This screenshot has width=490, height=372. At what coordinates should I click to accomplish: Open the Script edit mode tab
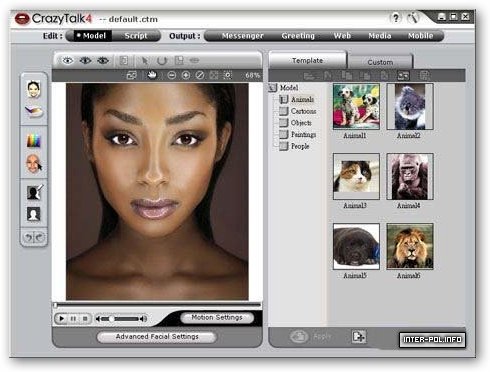[136, 36]
